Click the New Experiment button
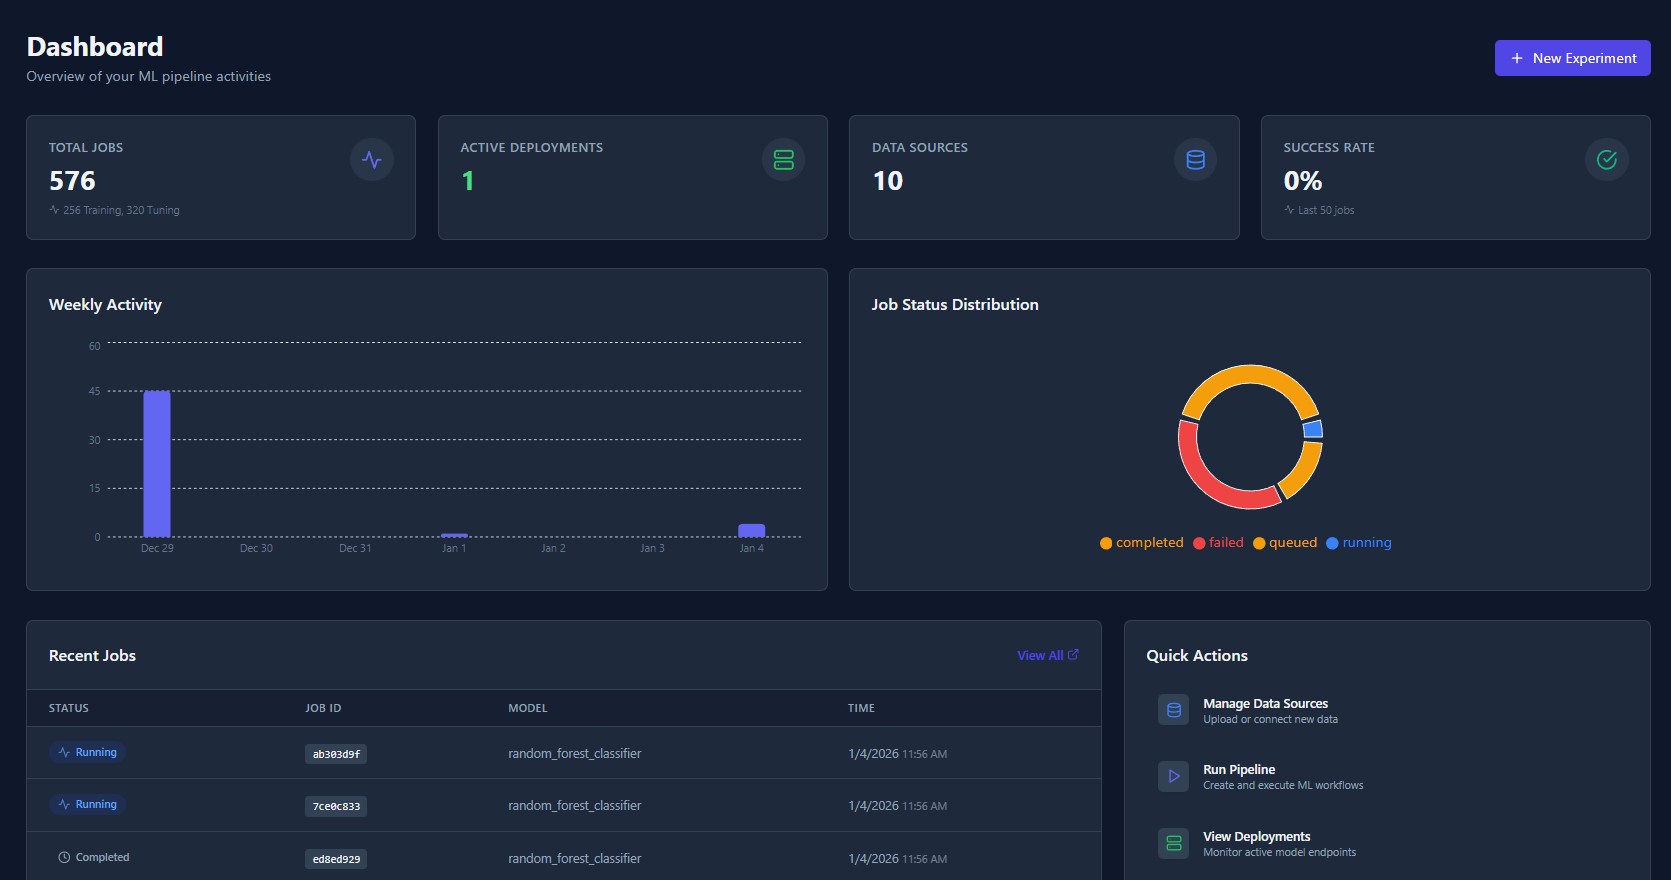The image size is (1671, 880). click(1572, 58)
